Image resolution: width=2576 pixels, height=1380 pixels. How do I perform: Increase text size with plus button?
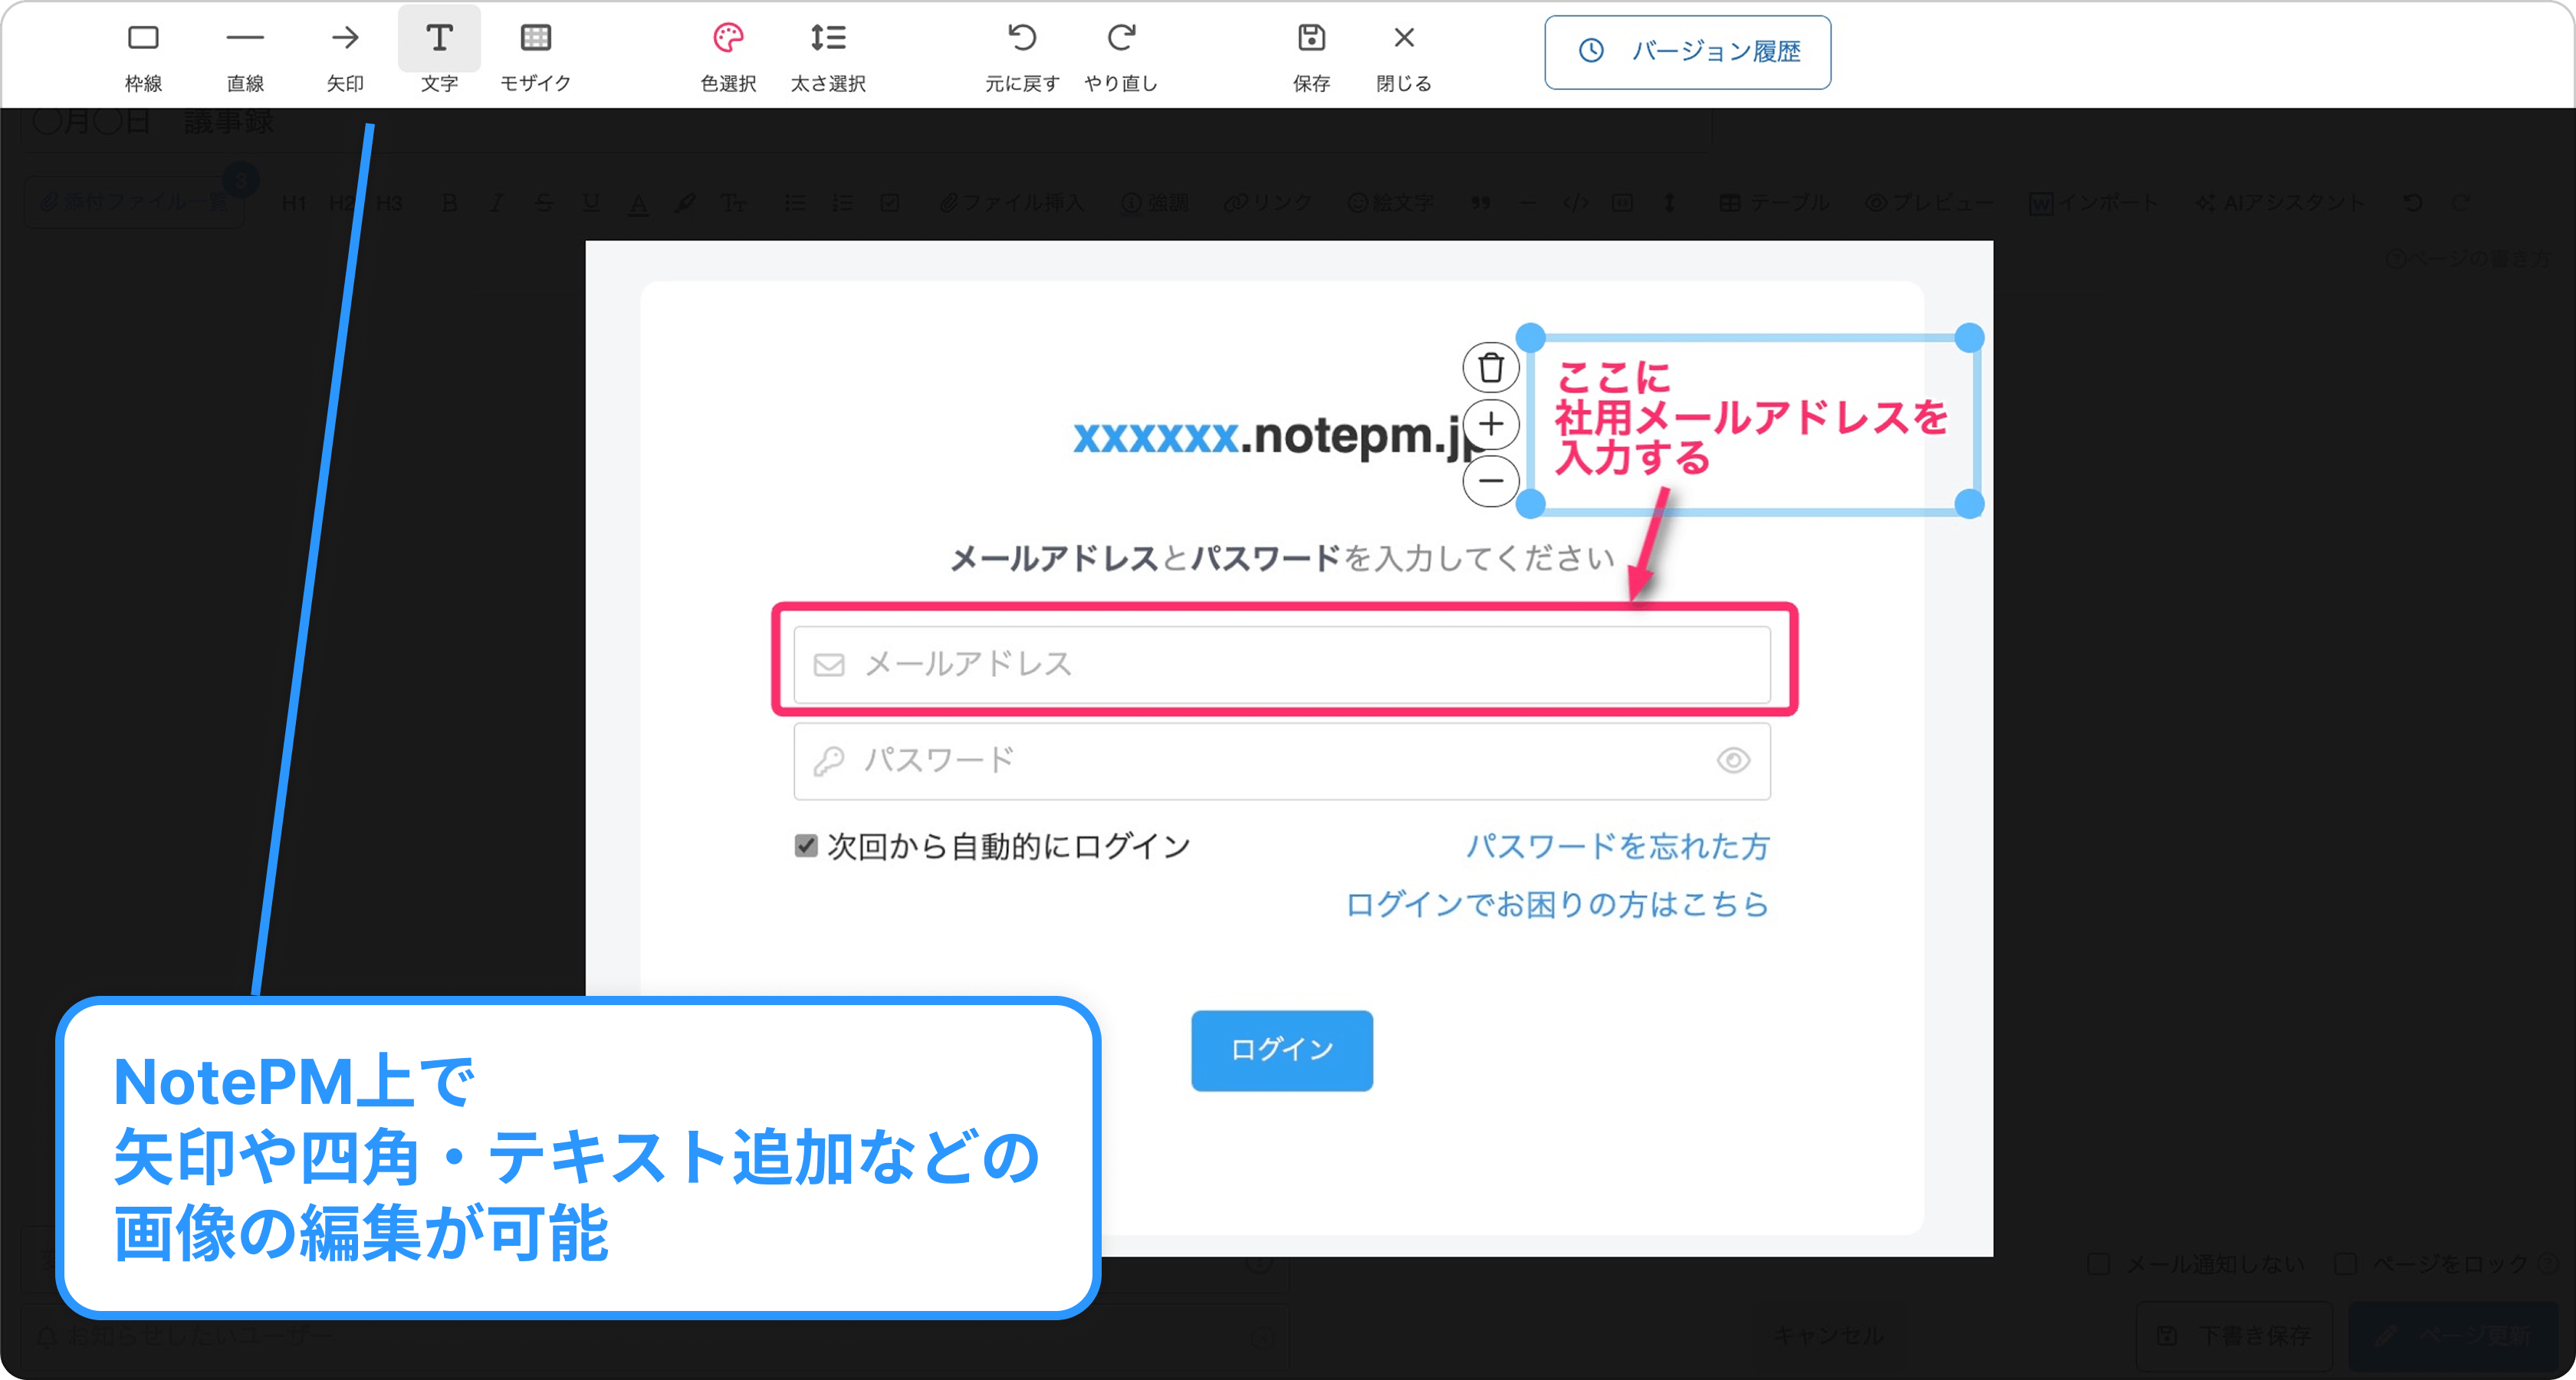(x=1491, y=424)
